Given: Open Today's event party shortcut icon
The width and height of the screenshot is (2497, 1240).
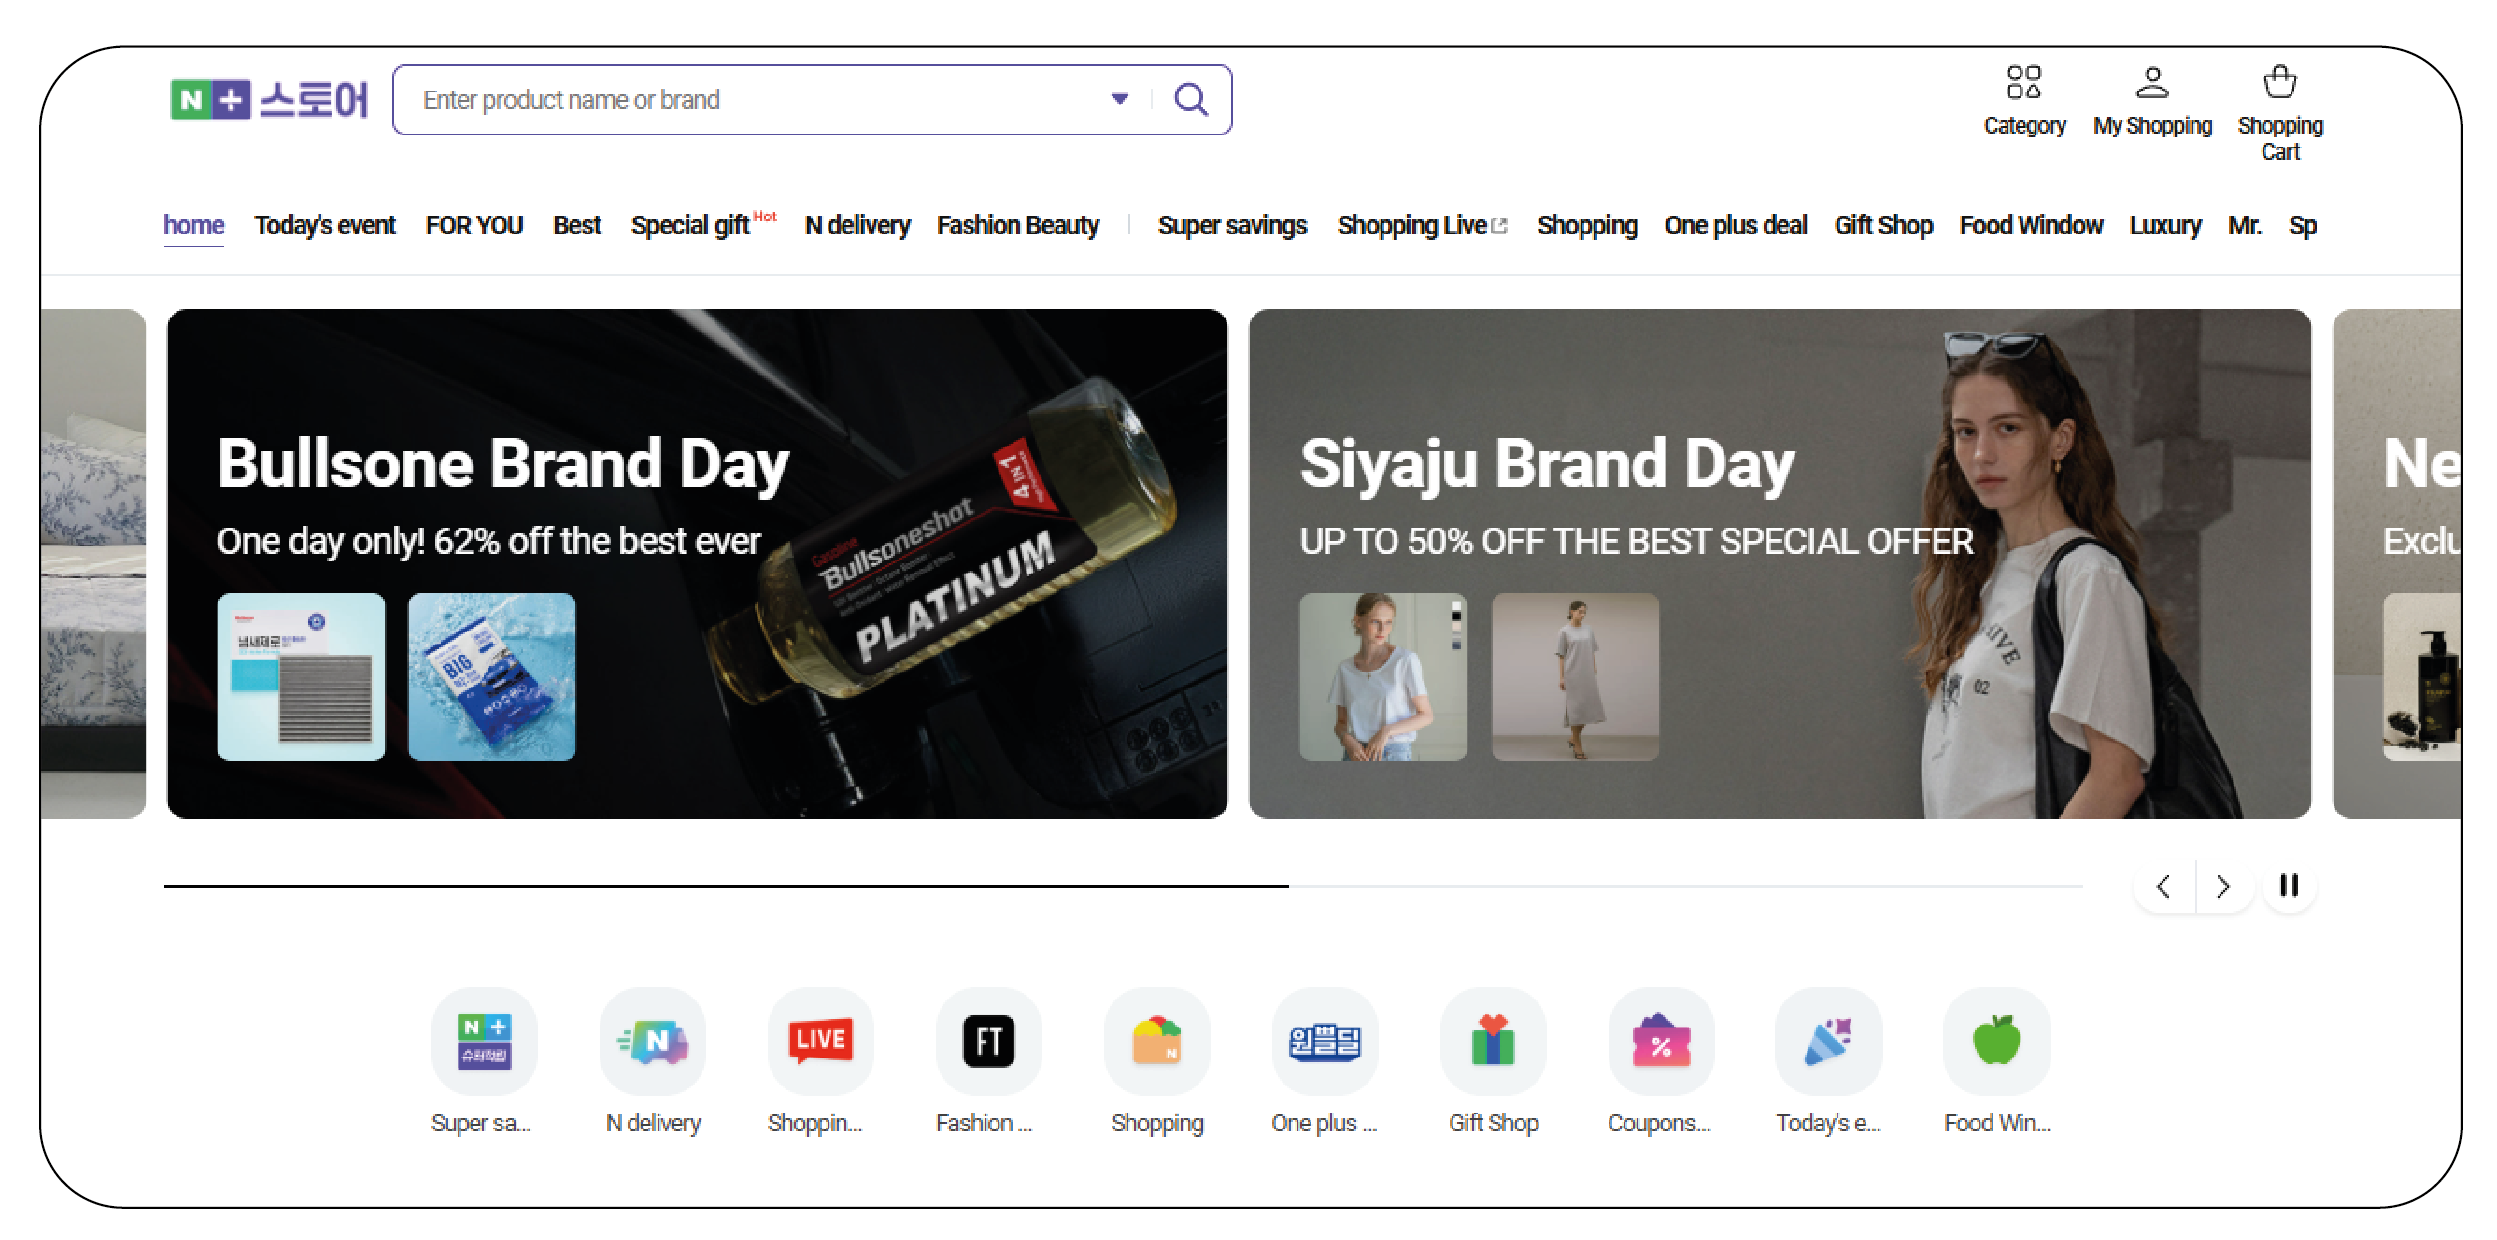Looking at the screenshot, I should [x=1828, y=1041].
